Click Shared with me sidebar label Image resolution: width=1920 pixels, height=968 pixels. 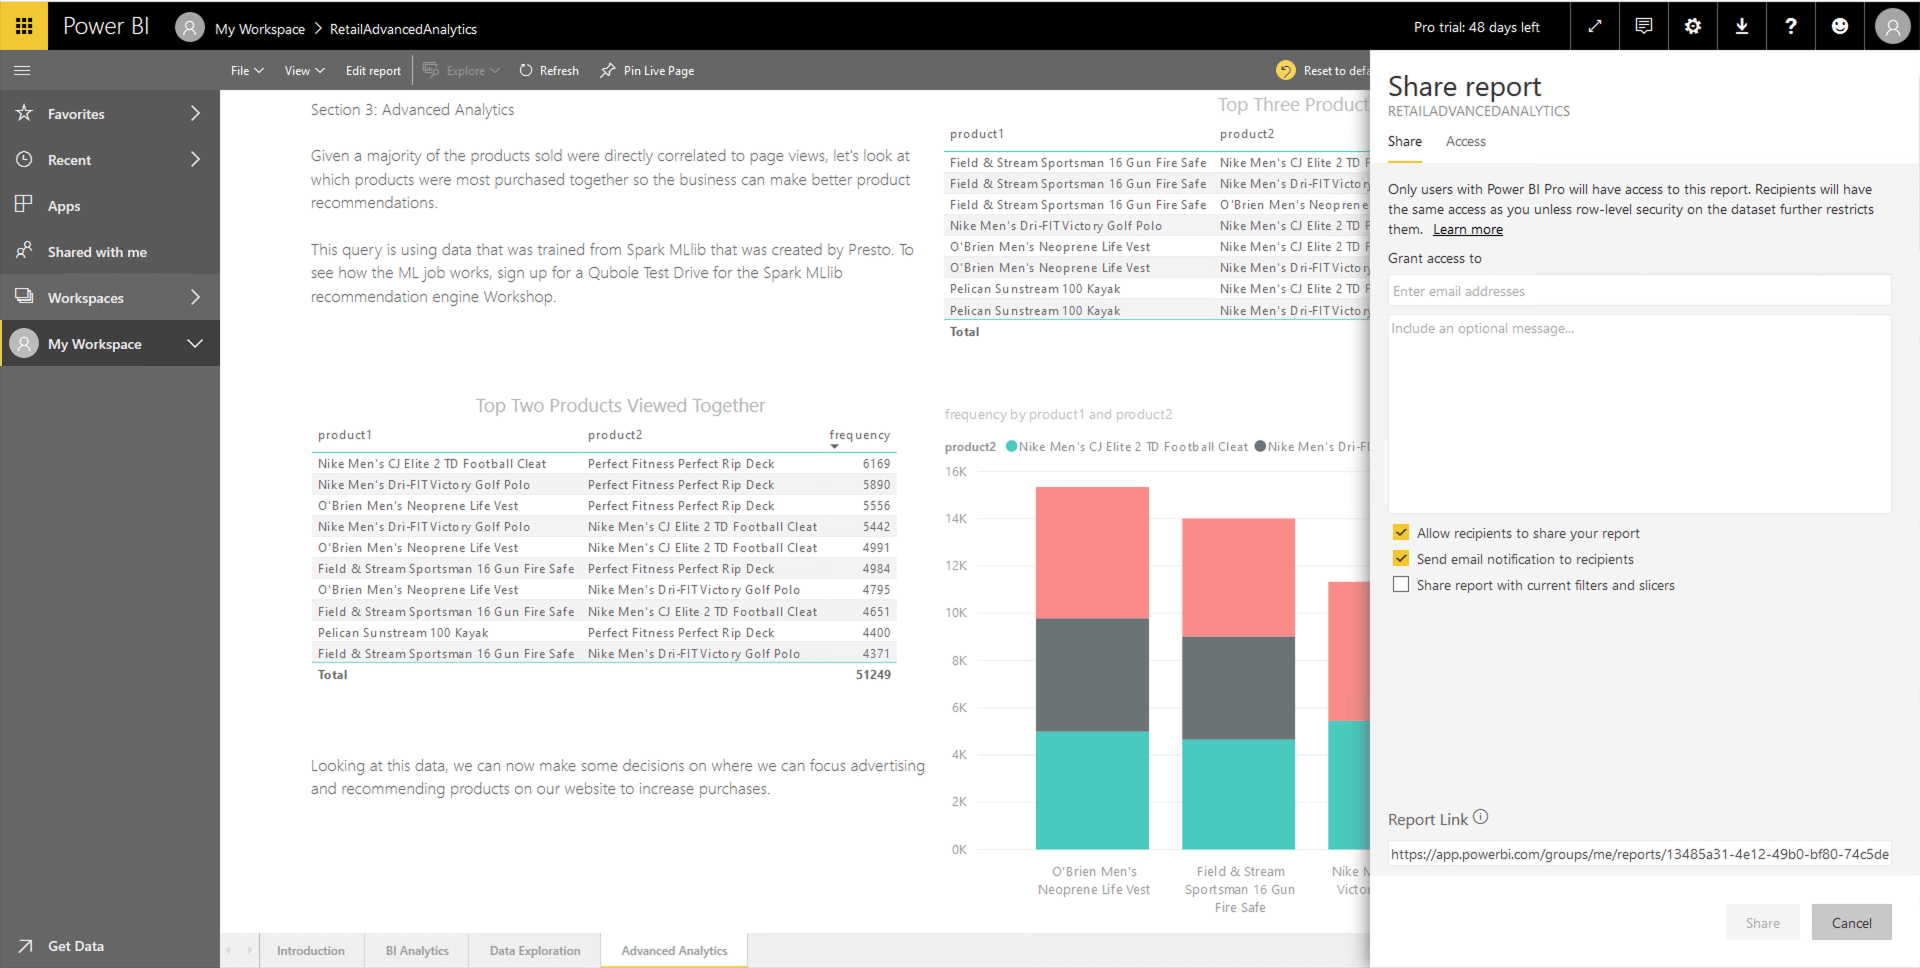97,252
